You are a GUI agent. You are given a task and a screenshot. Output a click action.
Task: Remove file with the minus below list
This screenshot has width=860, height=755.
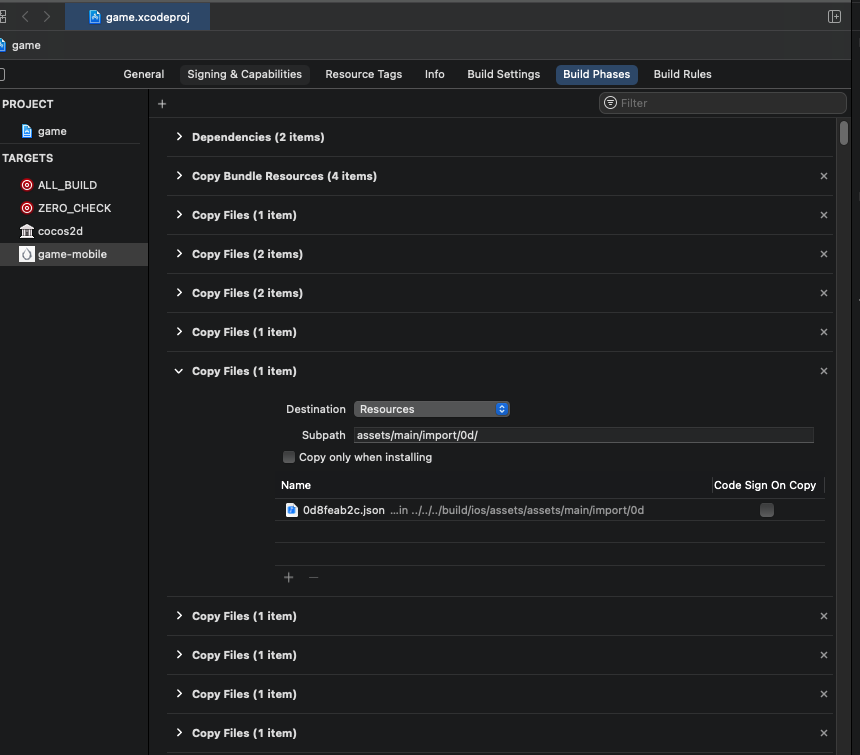313,577
